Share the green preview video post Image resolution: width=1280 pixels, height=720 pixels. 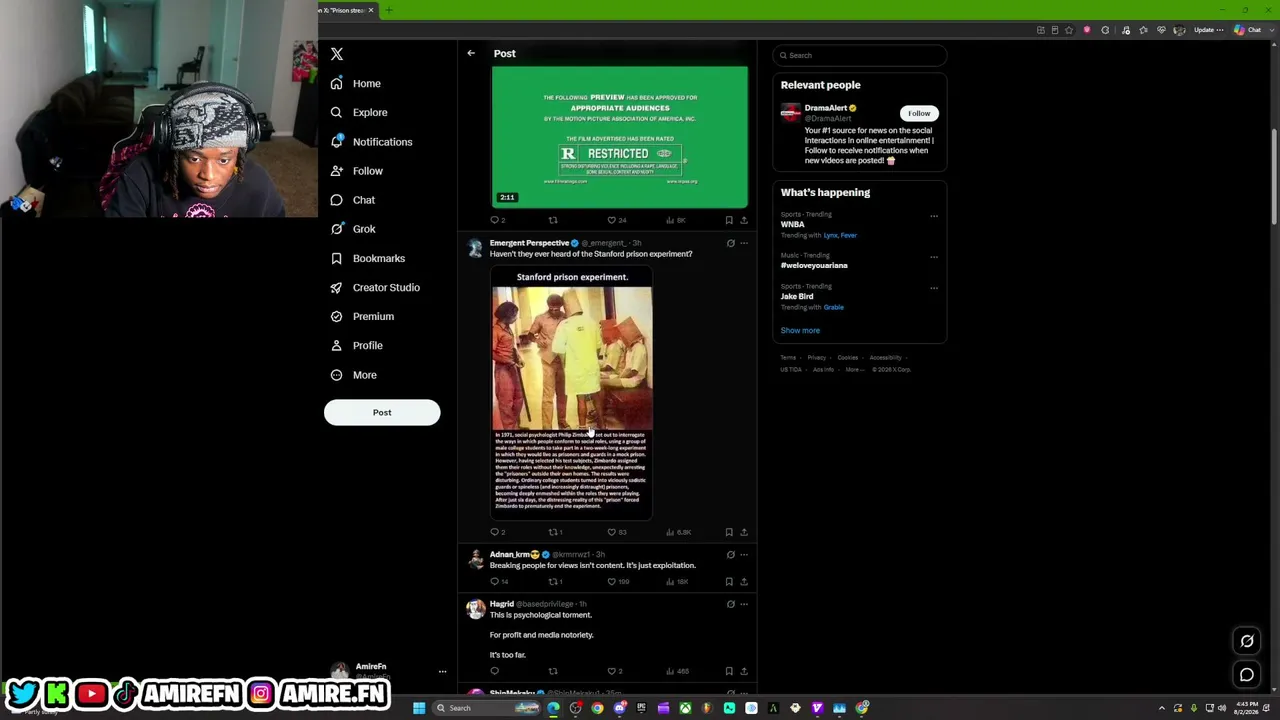[x=744, y=220]
